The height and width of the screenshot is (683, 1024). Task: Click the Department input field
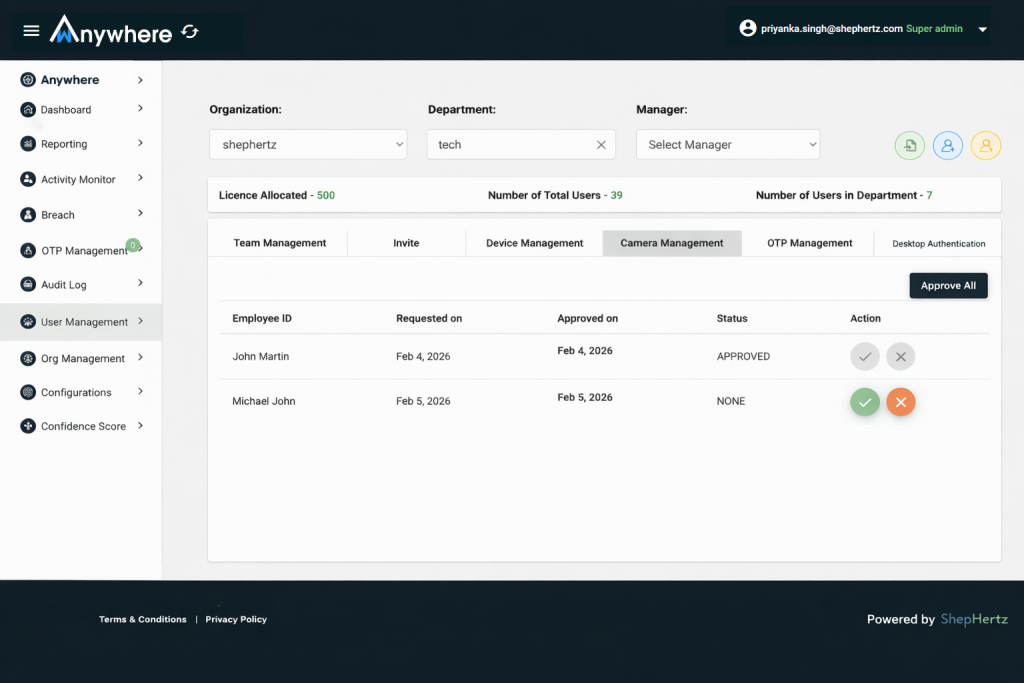510,145
